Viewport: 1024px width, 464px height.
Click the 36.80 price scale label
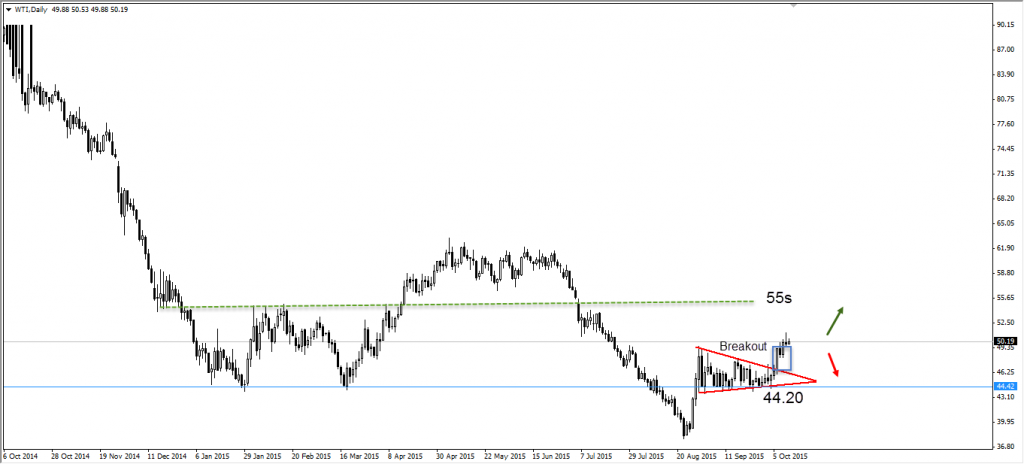[x=1004, y=446]
